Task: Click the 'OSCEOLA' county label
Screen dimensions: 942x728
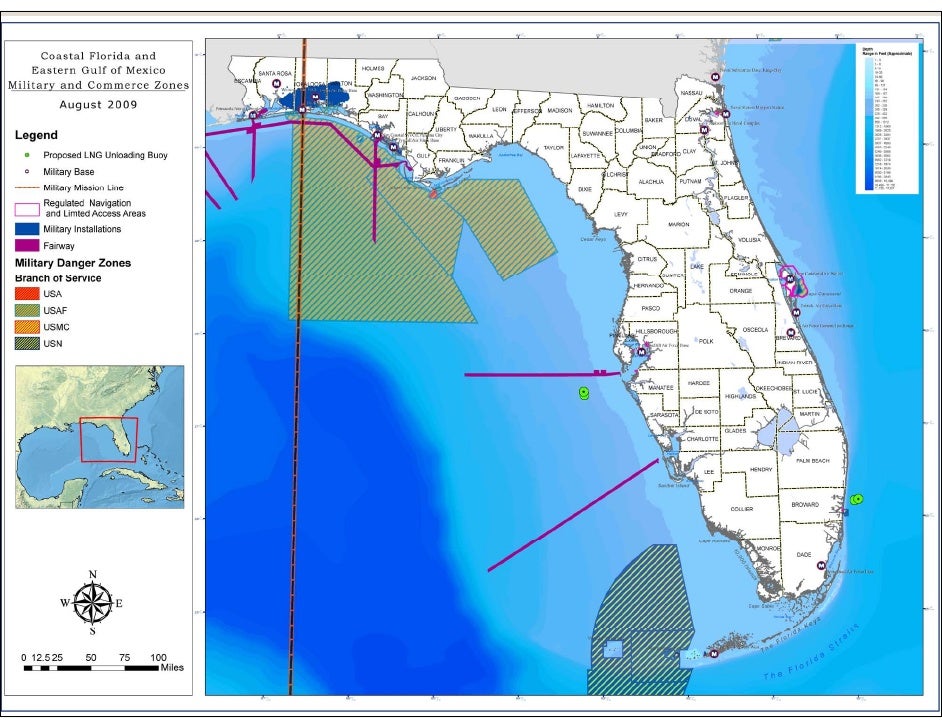Action: (x=755, y=330)
